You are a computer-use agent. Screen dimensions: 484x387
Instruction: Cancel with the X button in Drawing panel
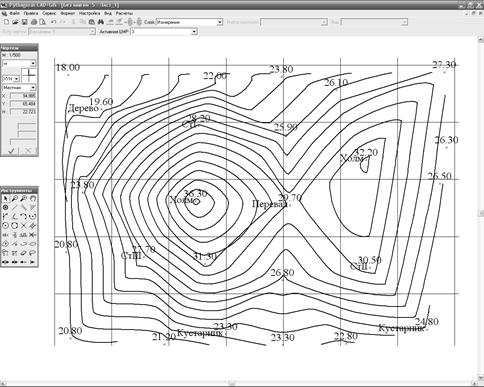click(x=28, y=151)
